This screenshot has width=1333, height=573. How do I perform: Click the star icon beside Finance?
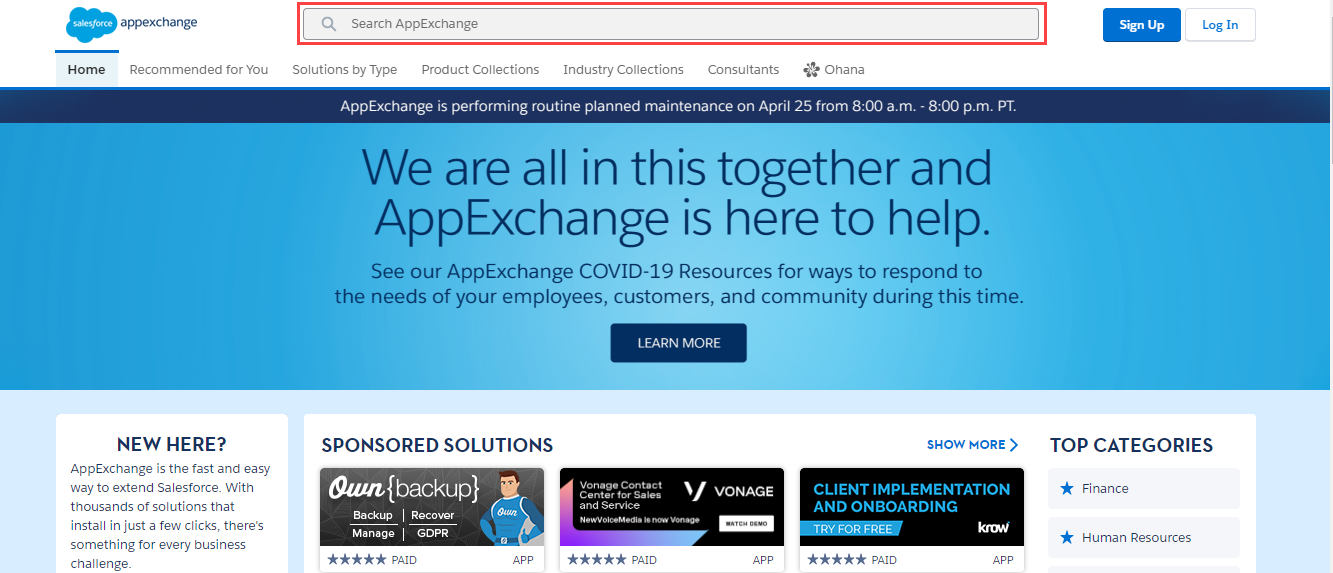tap(1066, 489)
